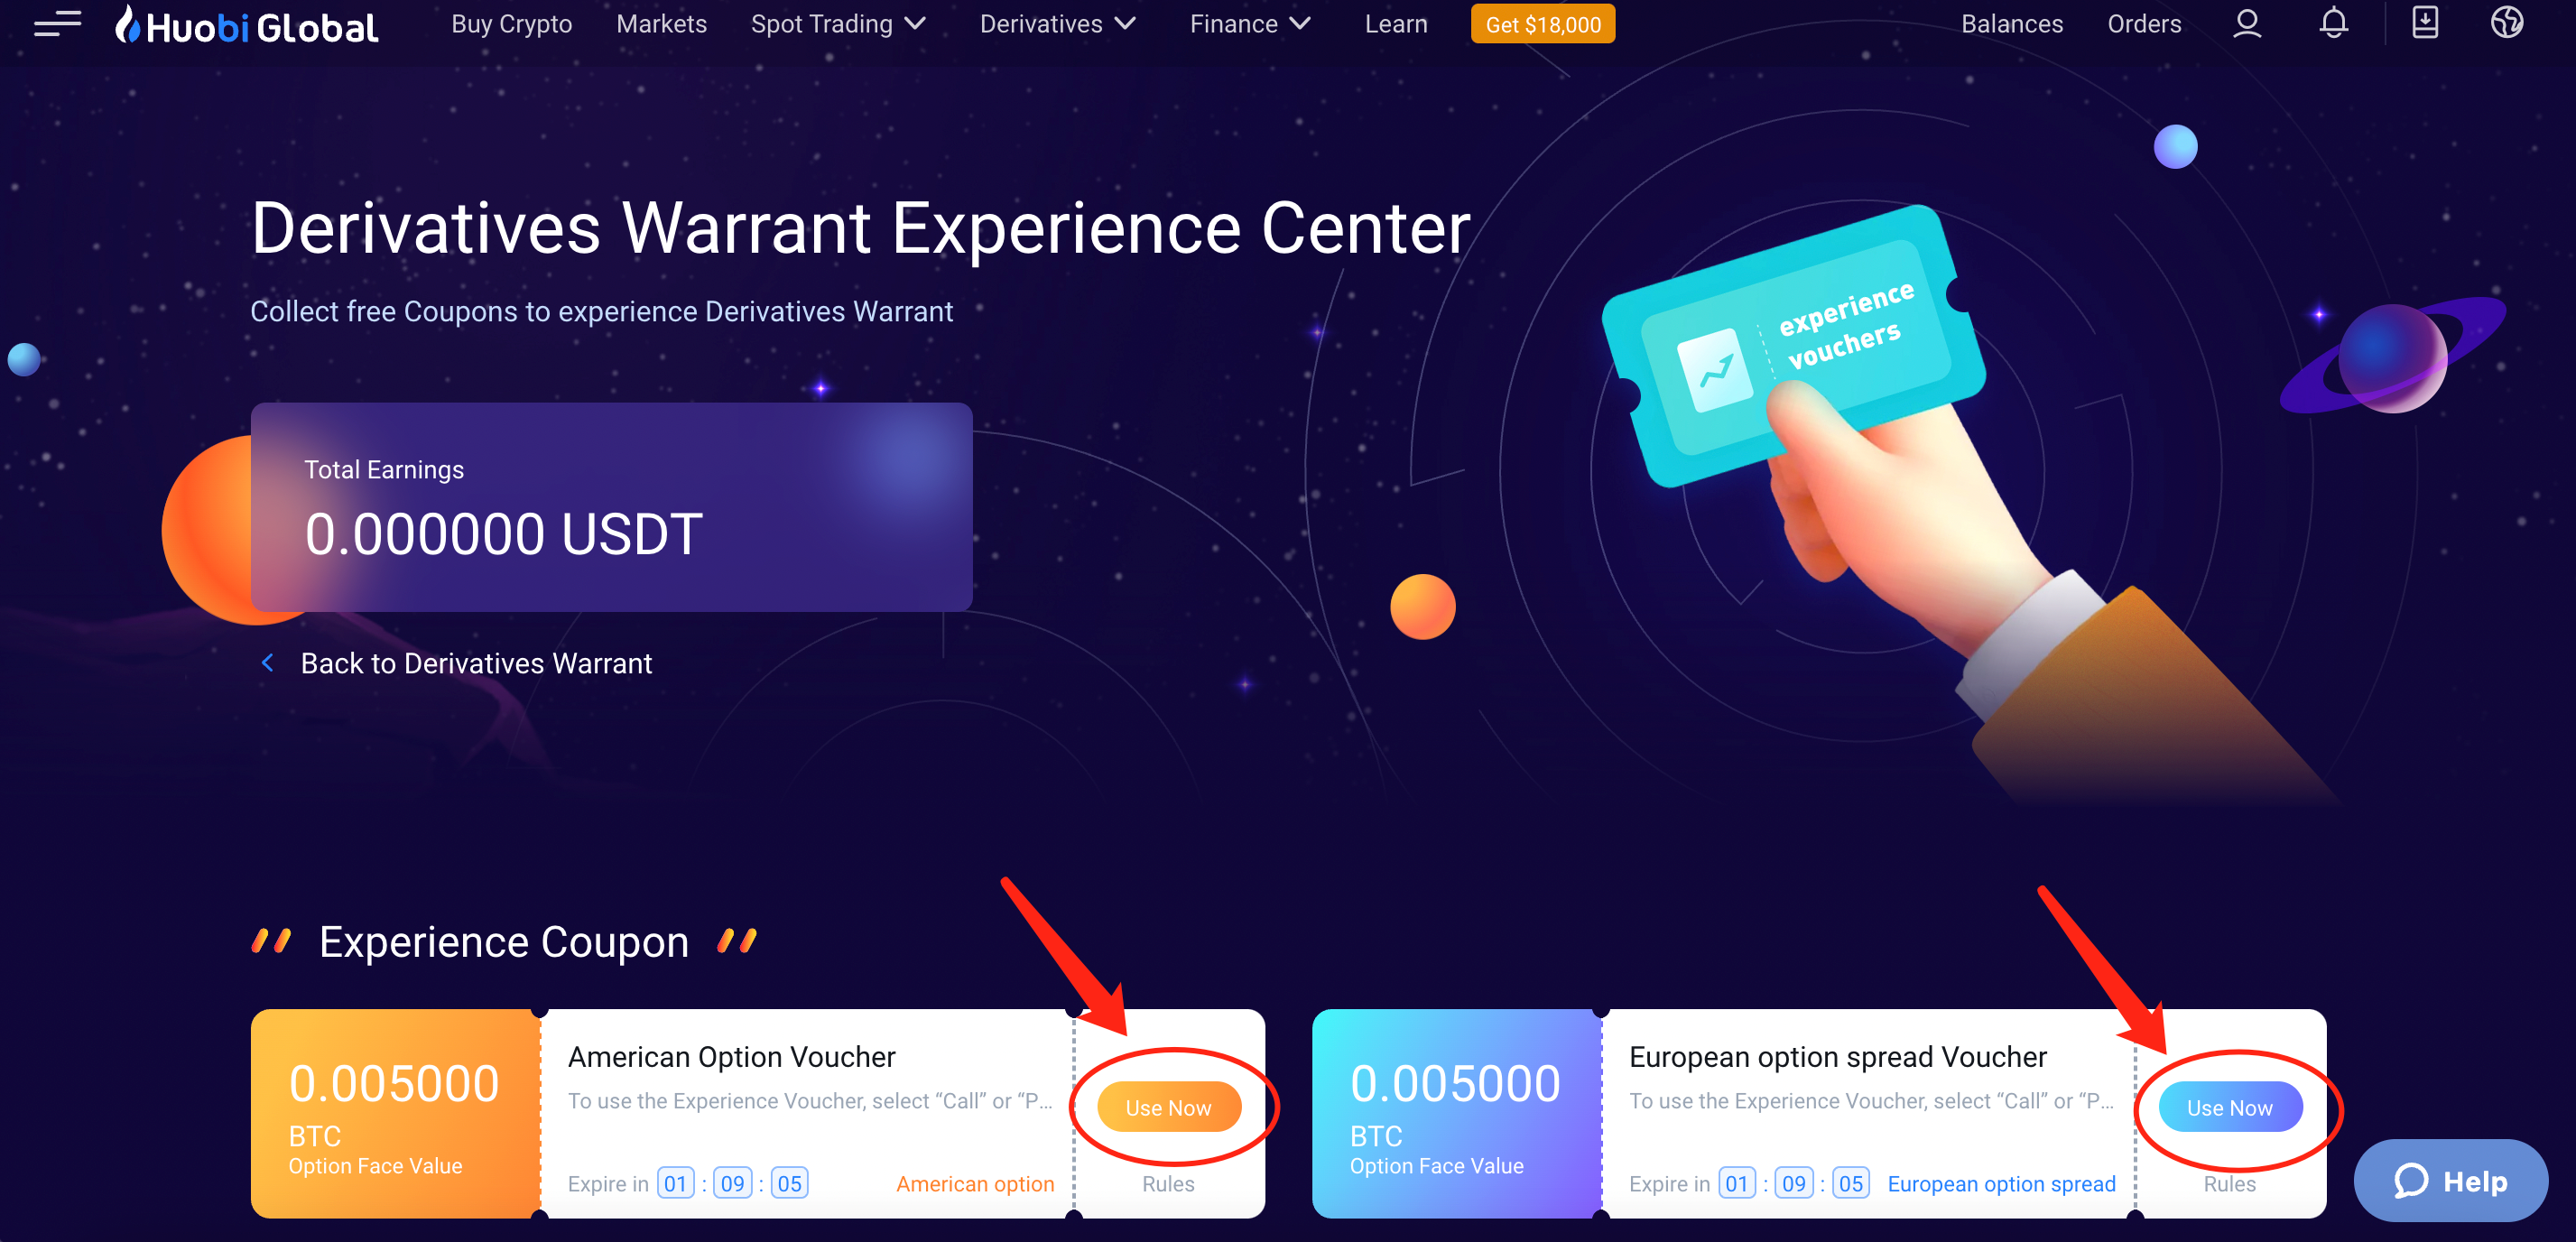Image resolution: width=2576 pixels, height=1242 pixels.
Task: Open the Buy Crypto menu item
Action: (x=511, y=24)
